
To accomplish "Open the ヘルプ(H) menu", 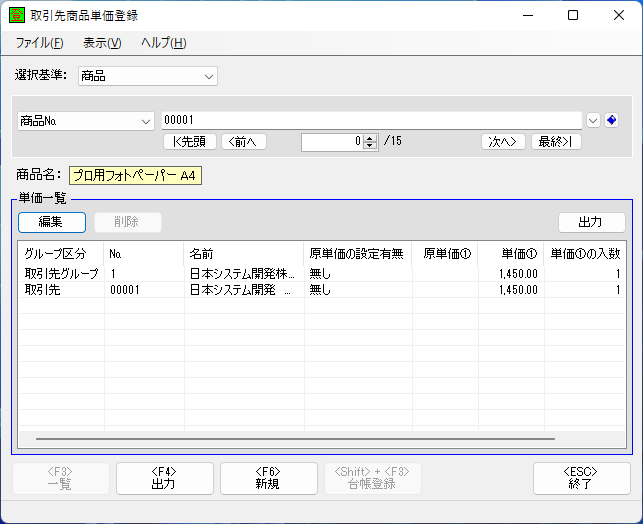I will 163,43.
